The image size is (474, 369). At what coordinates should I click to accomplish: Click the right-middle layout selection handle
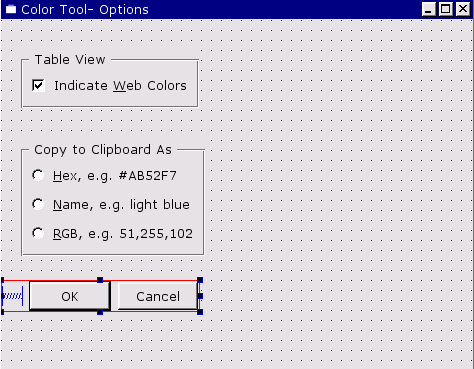coord(200,296)
